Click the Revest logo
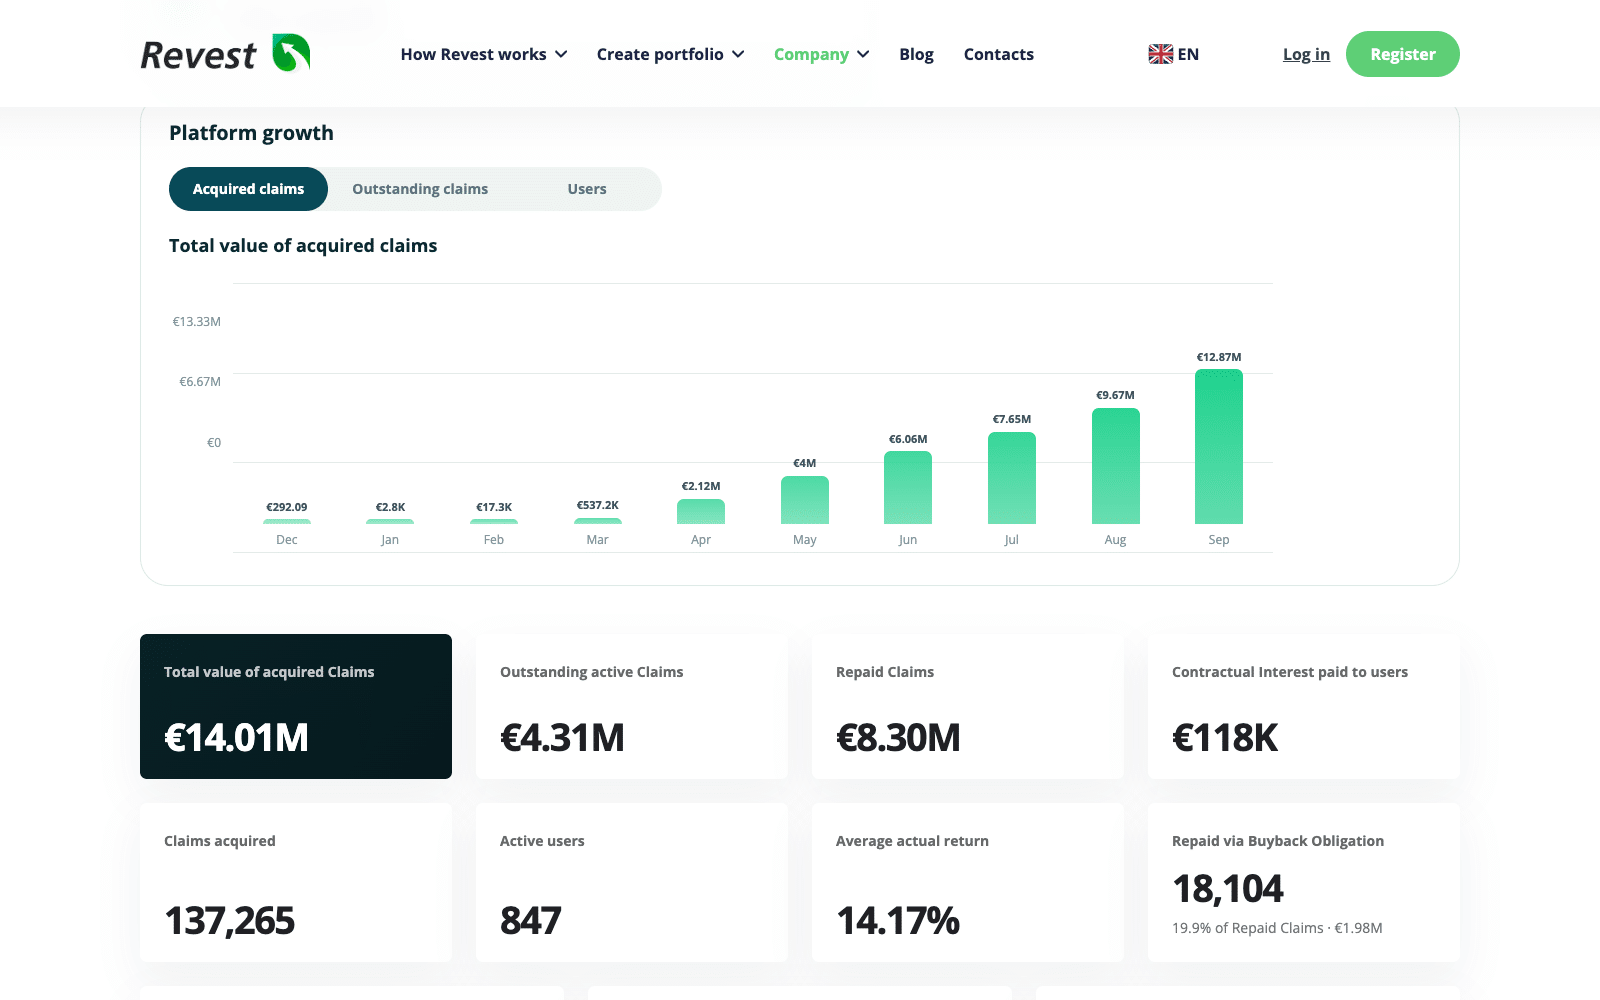 [x=225, y=54]
